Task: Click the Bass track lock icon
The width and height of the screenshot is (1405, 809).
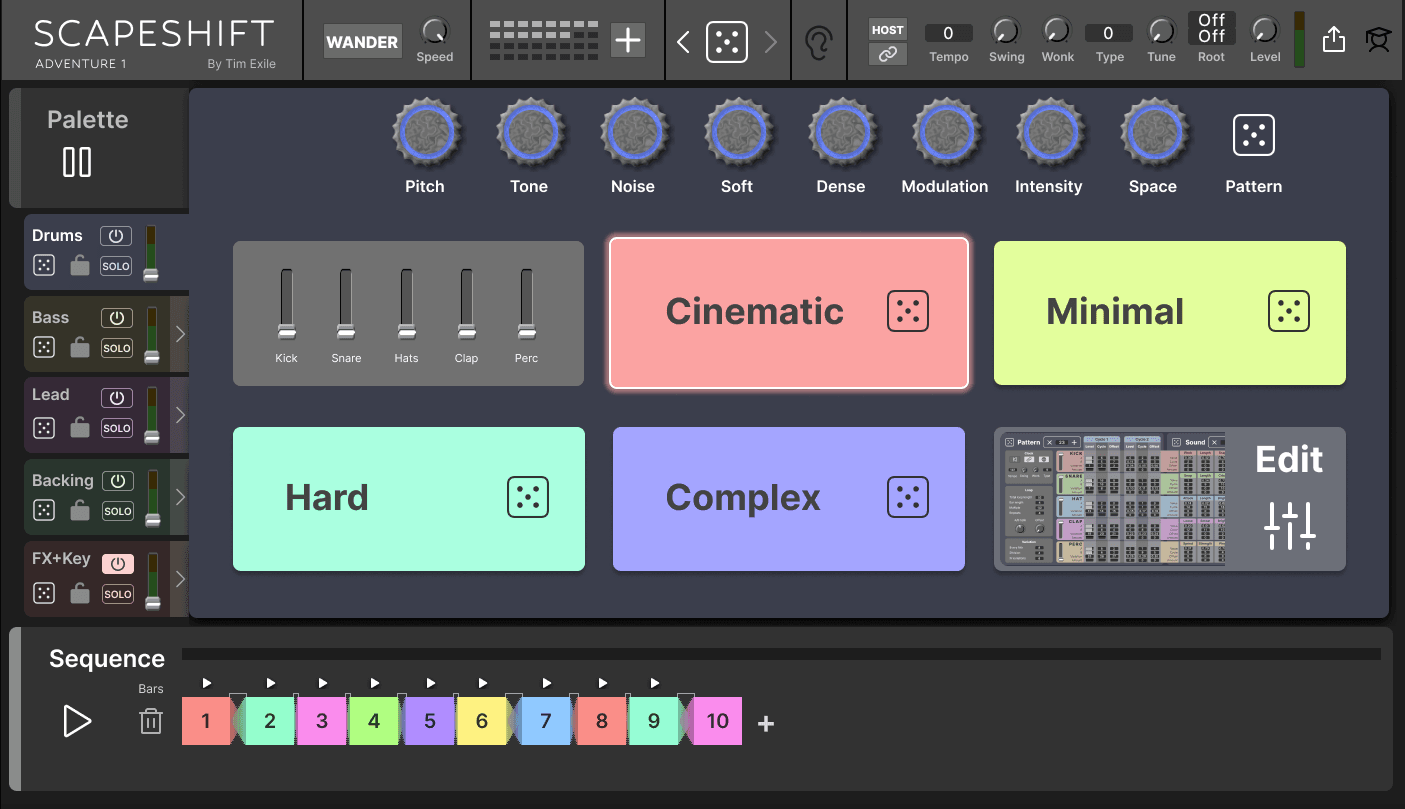Action: click(x=80, y=347)
